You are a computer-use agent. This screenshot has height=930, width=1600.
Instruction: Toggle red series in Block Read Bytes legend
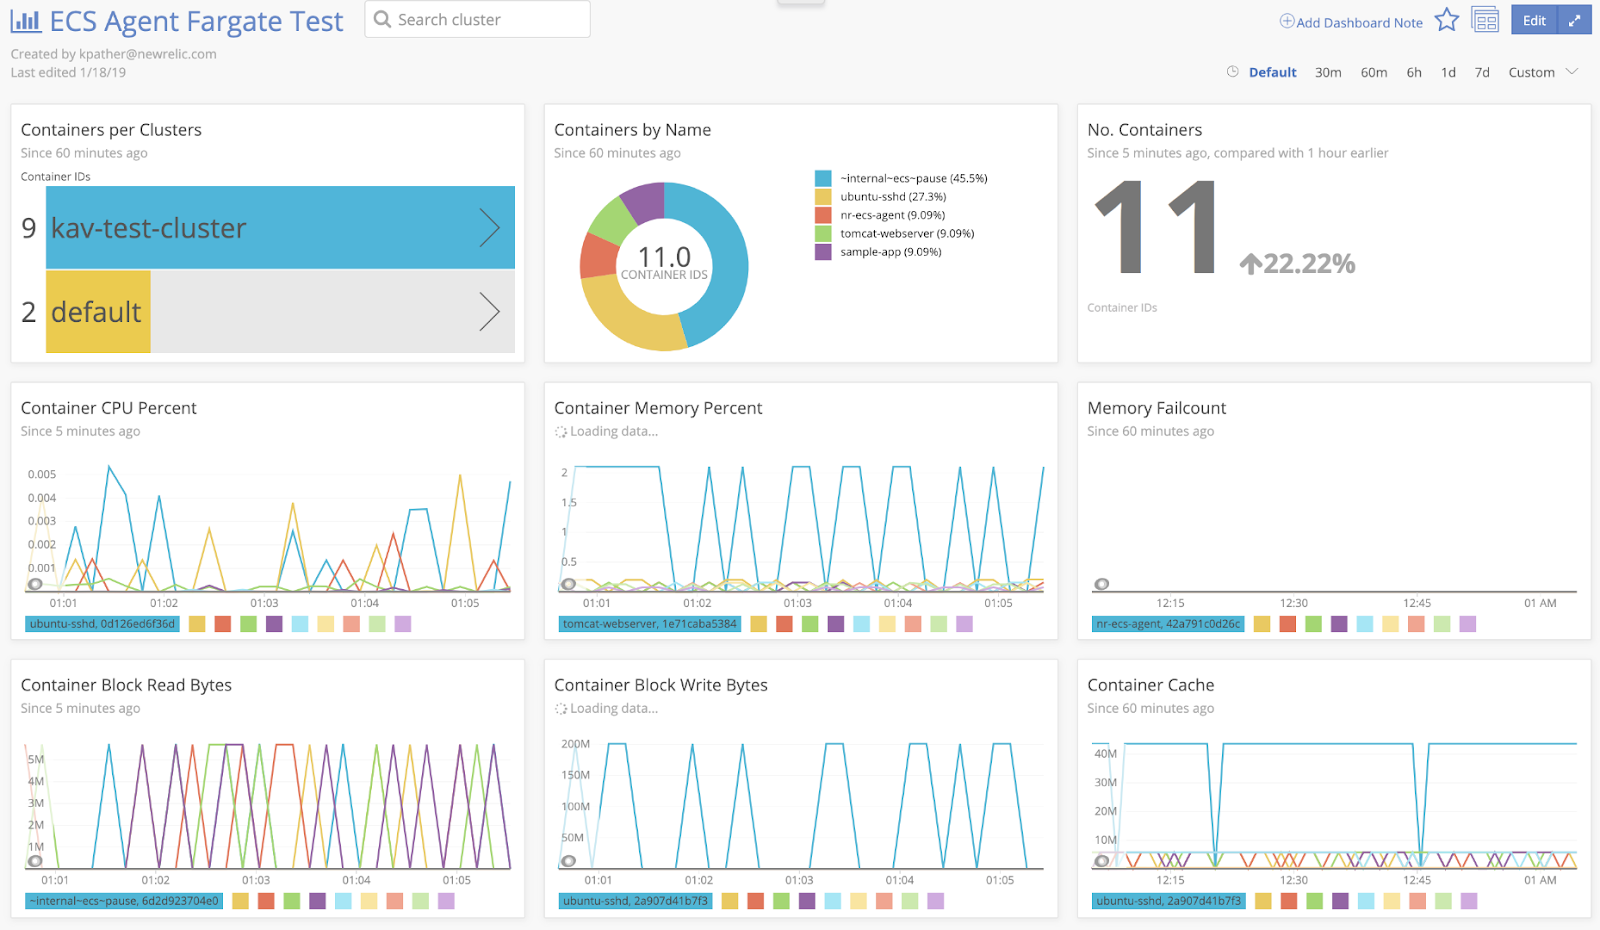[x=266, y=901]
